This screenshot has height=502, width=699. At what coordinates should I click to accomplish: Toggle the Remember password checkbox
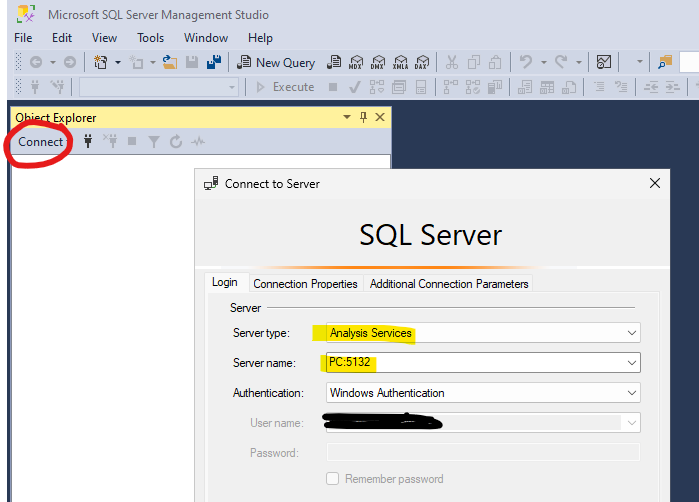pyautogui.click(x=333, y=479)
